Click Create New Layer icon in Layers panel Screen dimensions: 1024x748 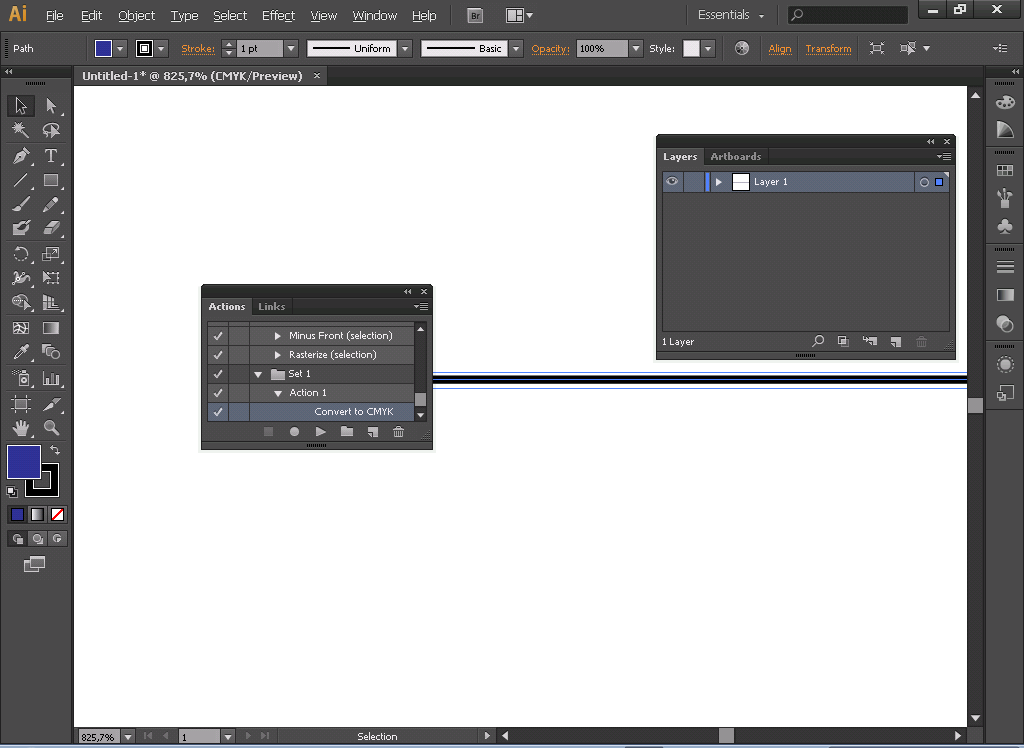[896, 342]
